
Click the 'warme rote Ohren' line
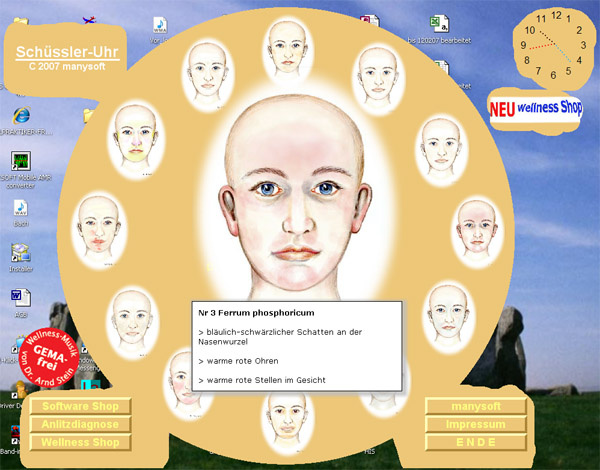(x=238, y=361)
